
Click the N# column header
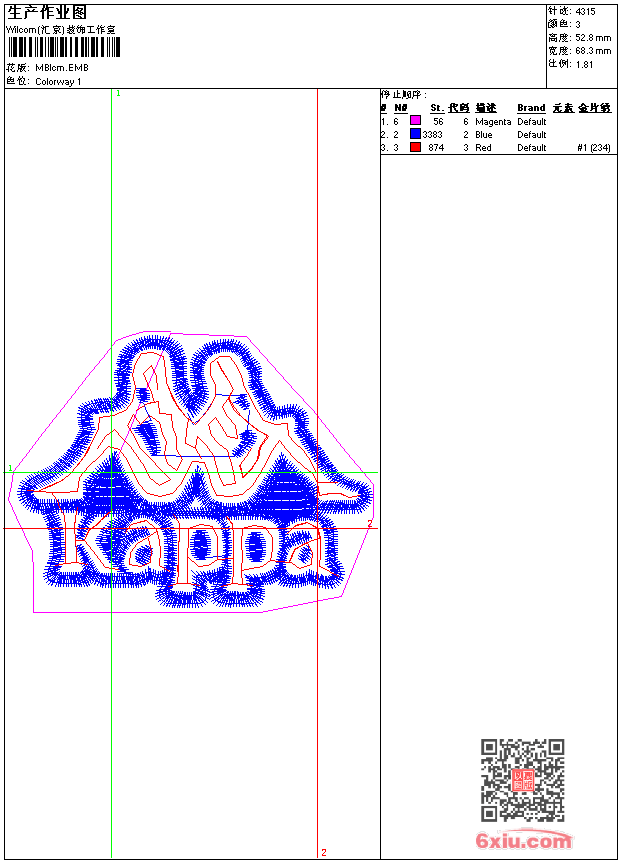point(401,108)
